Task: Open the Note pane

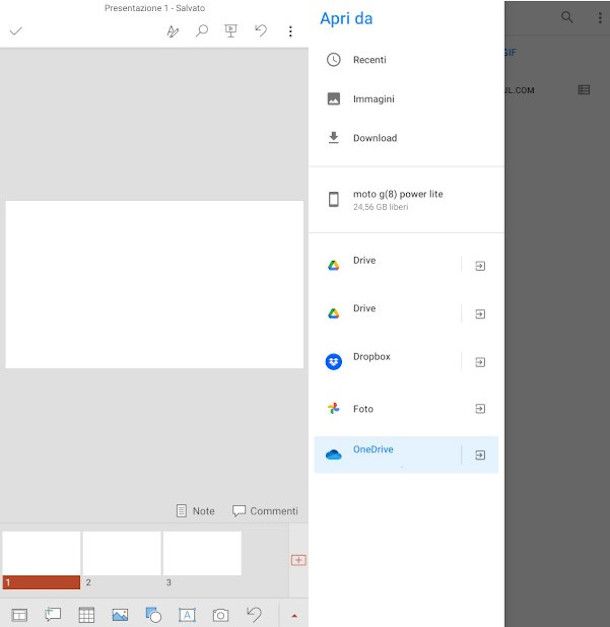Action: coord(196,511)
